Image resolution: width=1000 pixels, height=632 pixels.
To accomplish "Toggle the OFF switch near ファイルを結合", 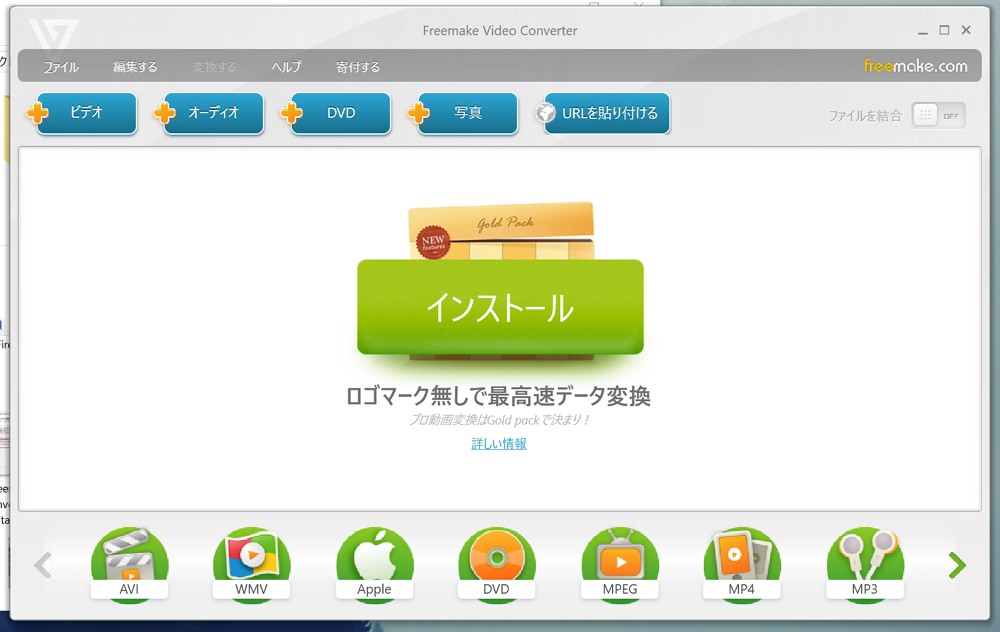I will tap(952, 115).
